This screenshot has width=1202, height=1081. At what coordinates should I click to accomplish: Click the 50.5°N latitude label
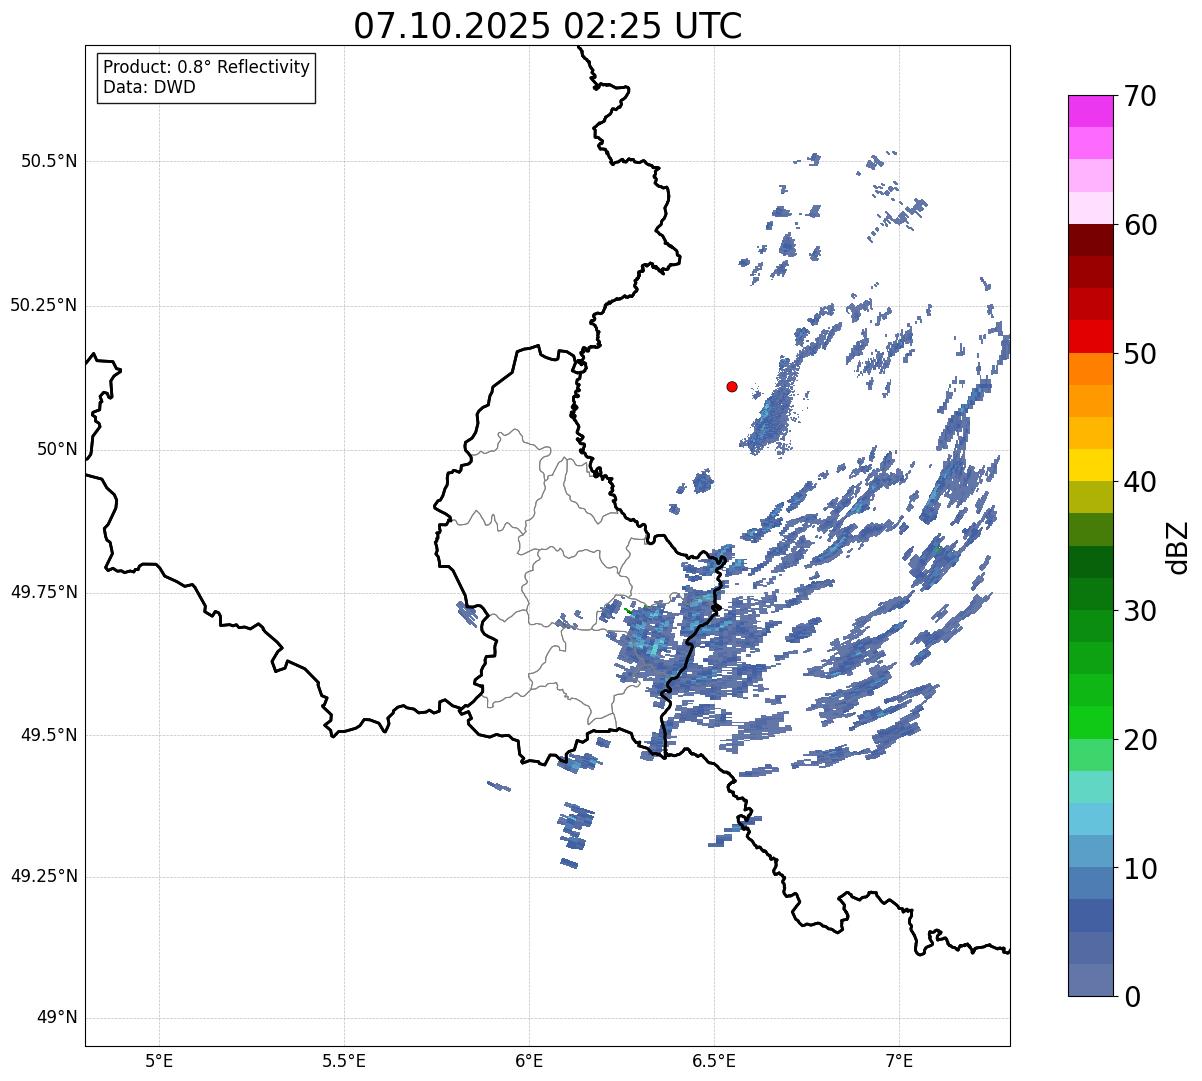[49, 161]
